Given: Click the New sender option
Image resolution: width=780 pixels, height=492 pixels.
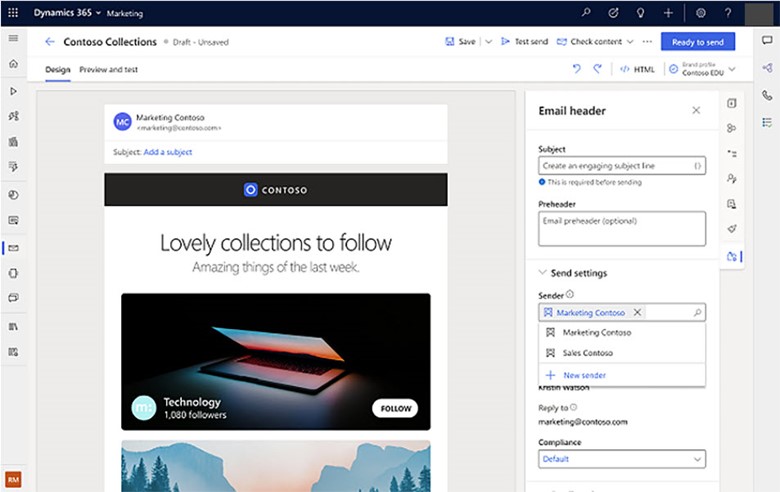Looking at the screenshot, I should (x=583, y=375).
